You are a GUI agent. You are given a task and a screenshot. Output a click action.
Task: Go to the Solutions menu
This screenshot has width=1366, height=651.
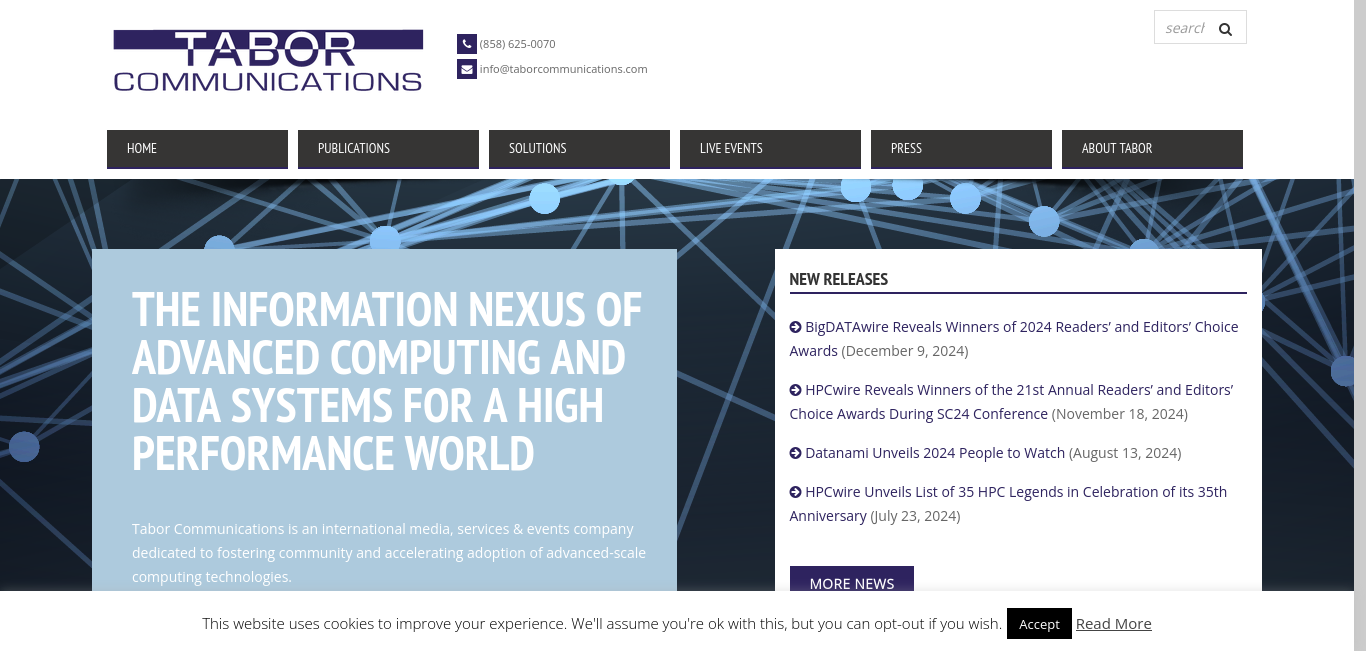click(579, 149)
